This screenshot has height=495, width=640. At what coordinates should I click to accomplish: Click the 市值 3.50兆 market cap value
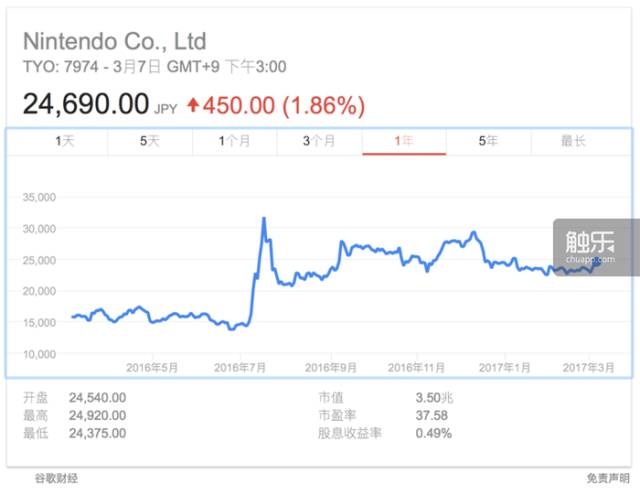[434, 397]
